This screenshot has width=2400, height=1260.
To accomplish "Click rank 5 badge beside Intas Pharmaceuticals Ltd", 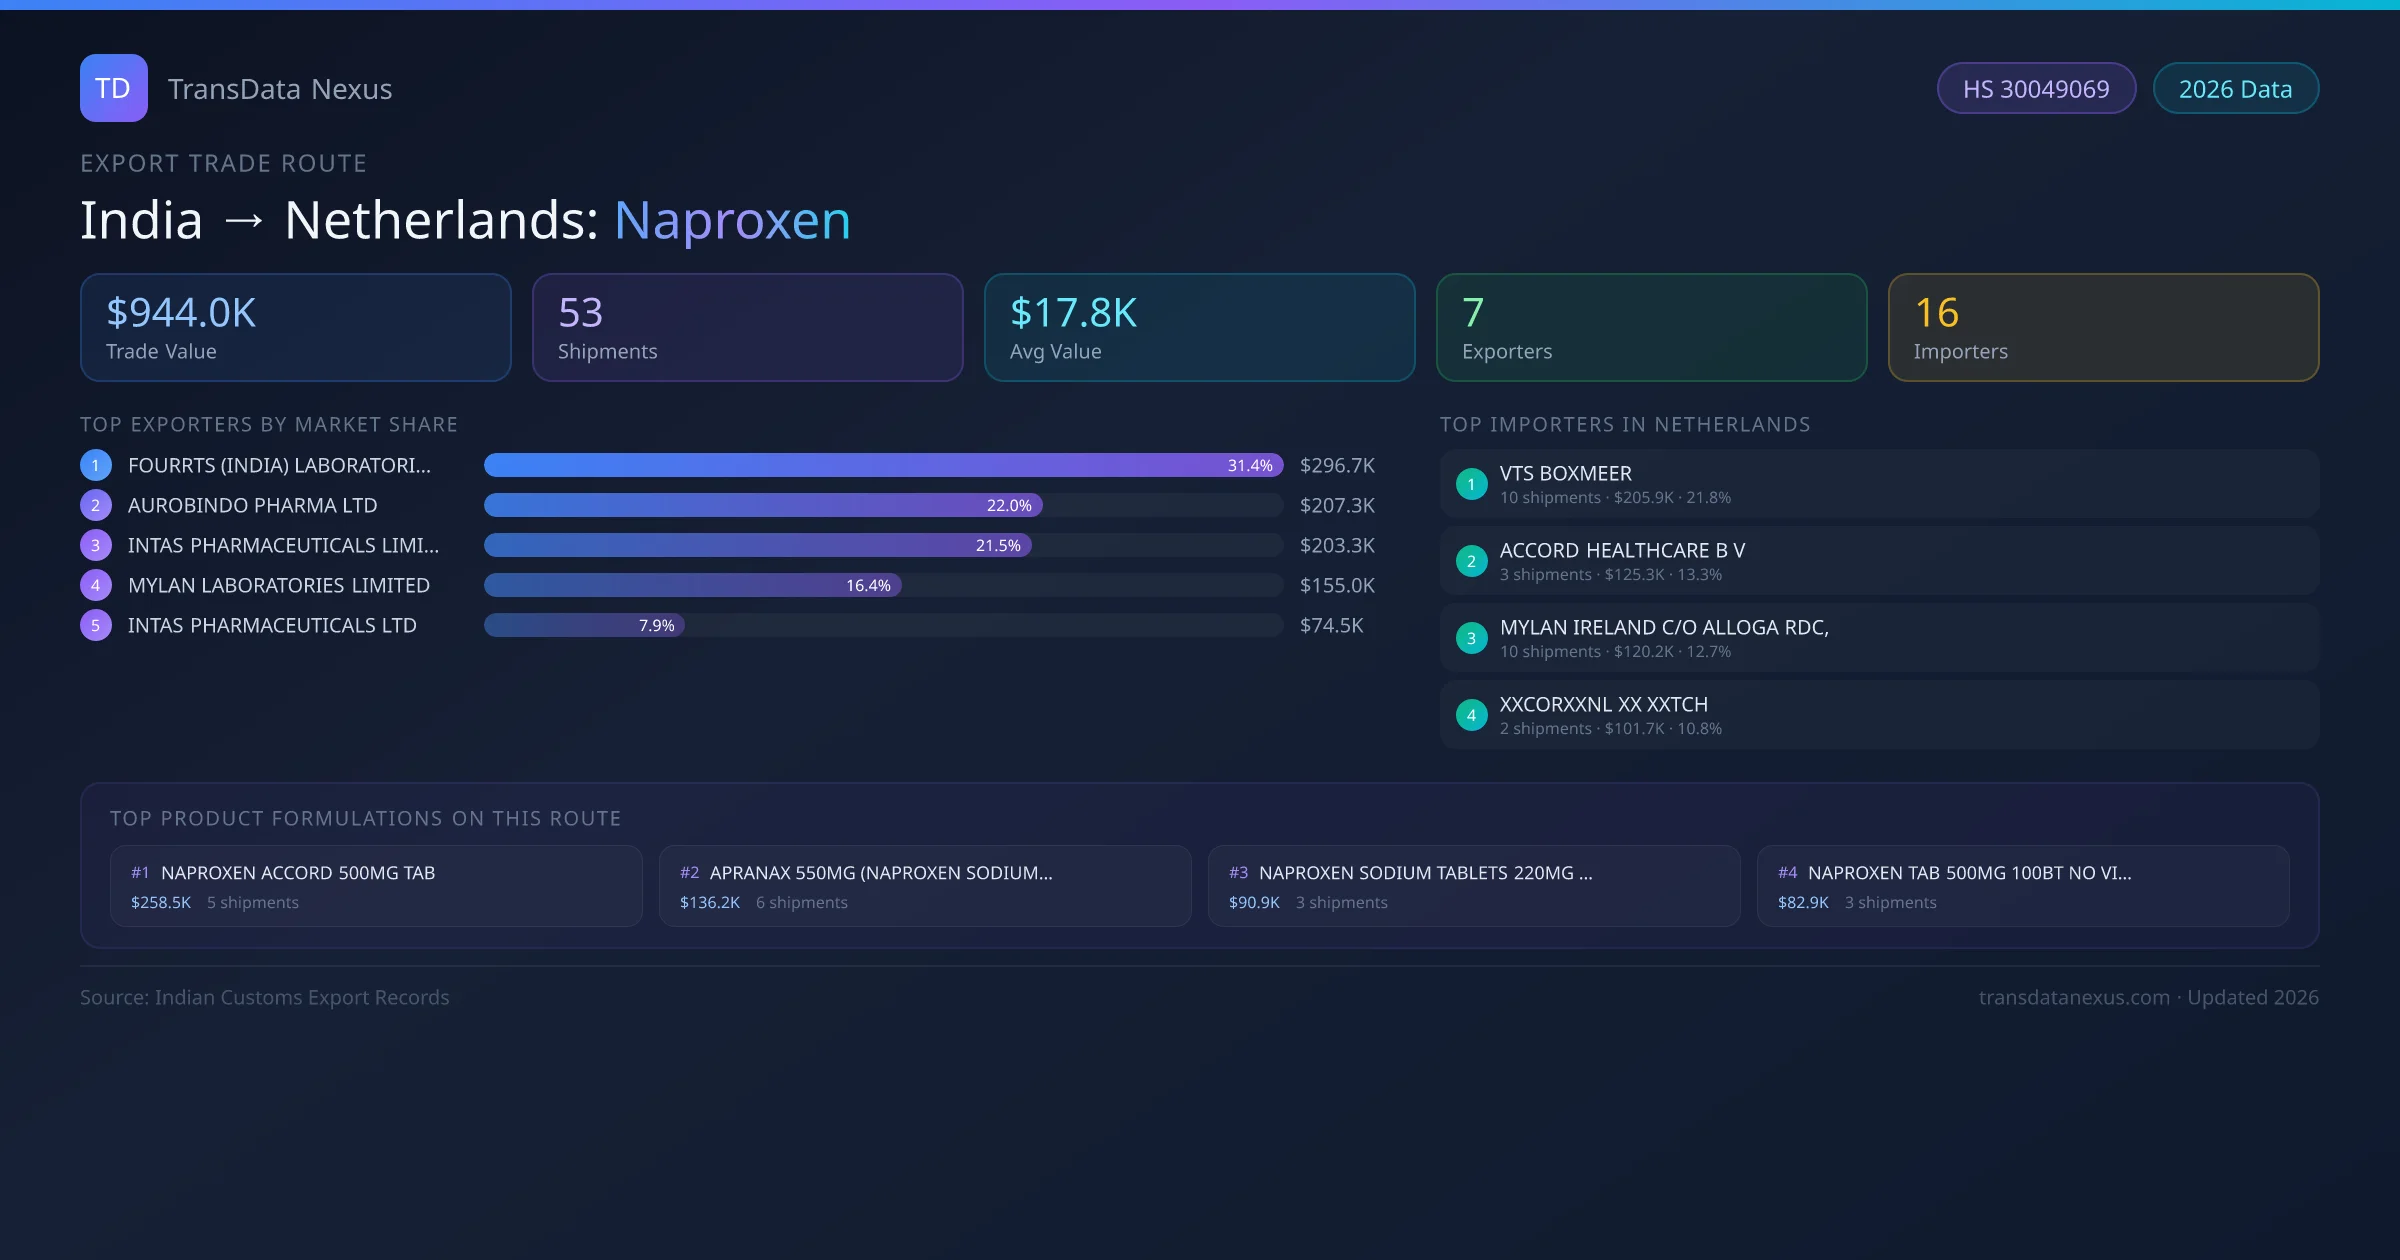I will pos(95,625).
